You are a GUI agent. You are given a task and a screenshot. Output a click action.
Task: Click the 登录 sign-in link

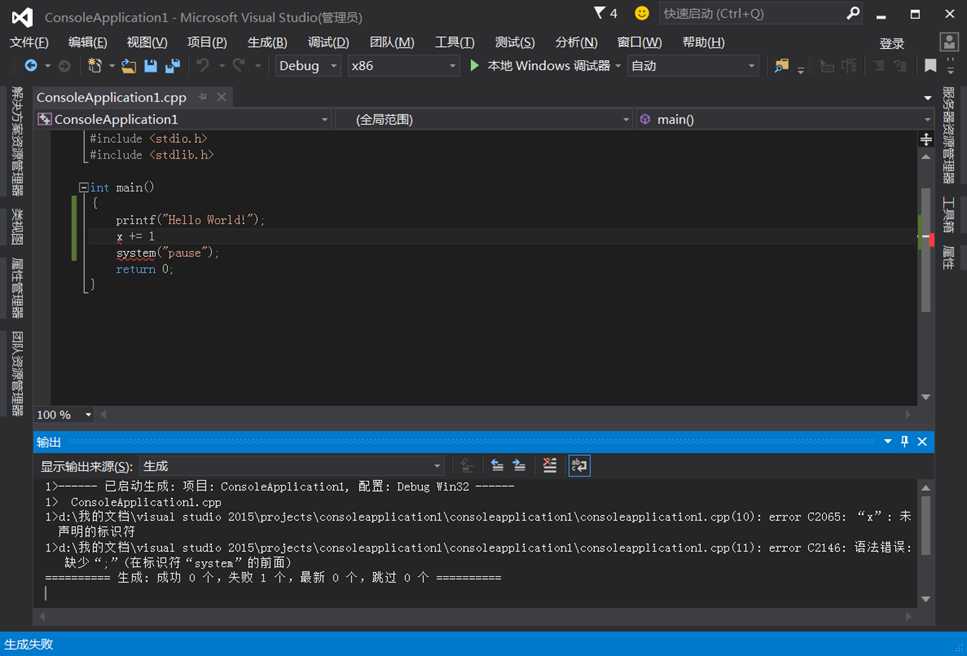pos(891,43)
